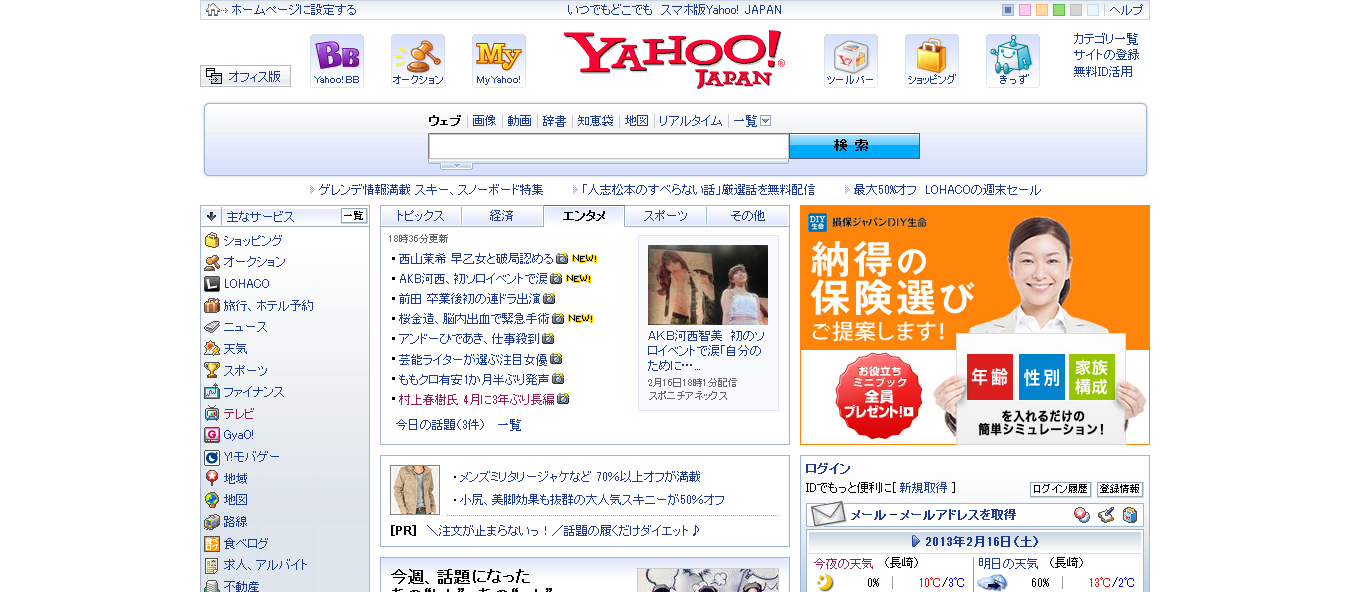This screenshot has width=1349, height=592.
Task: Switch to the その他 news tab
Action: coord(748,216)
